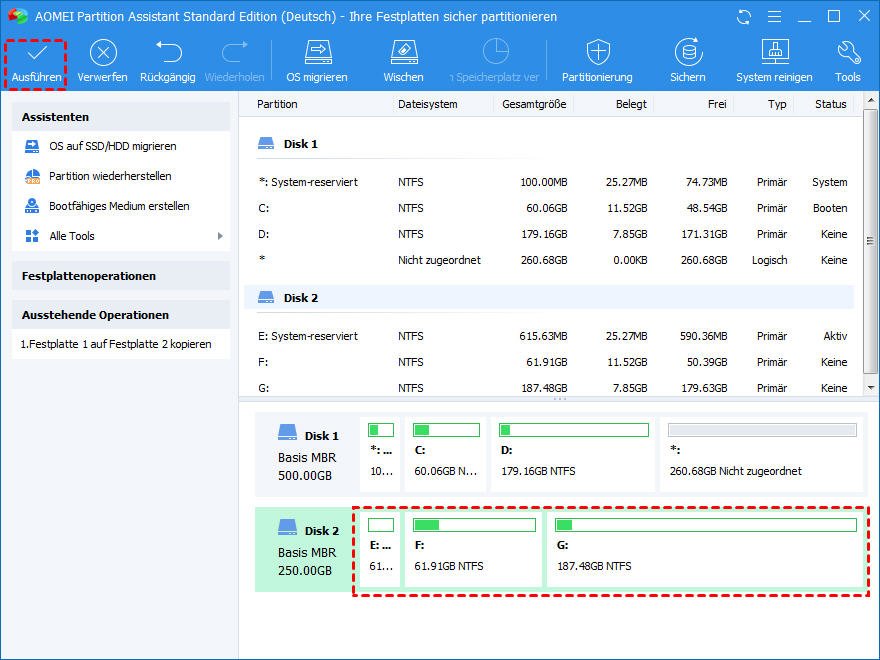Viewport: 880px width, 660px height.
Task: Sort by Partition column header
Action: tap(277, 104)
